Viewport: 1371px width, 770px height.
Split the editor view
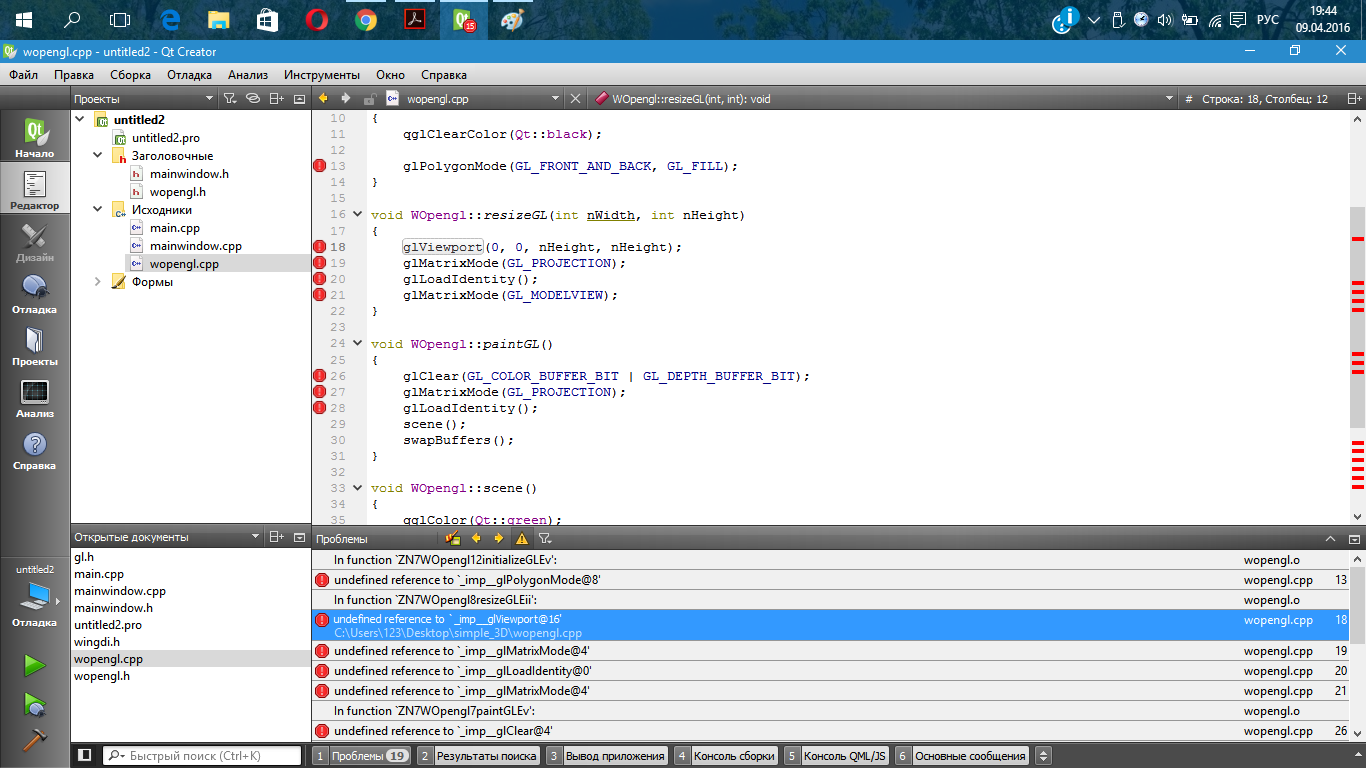1354,99
